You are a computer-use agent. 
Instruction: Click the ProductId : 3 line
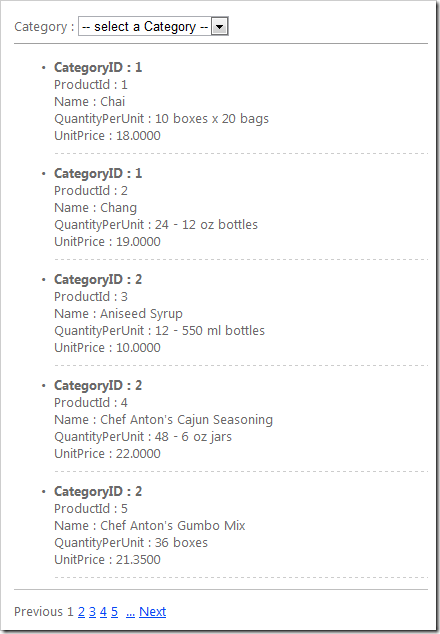pyautogui.click(x=91, y=297)
